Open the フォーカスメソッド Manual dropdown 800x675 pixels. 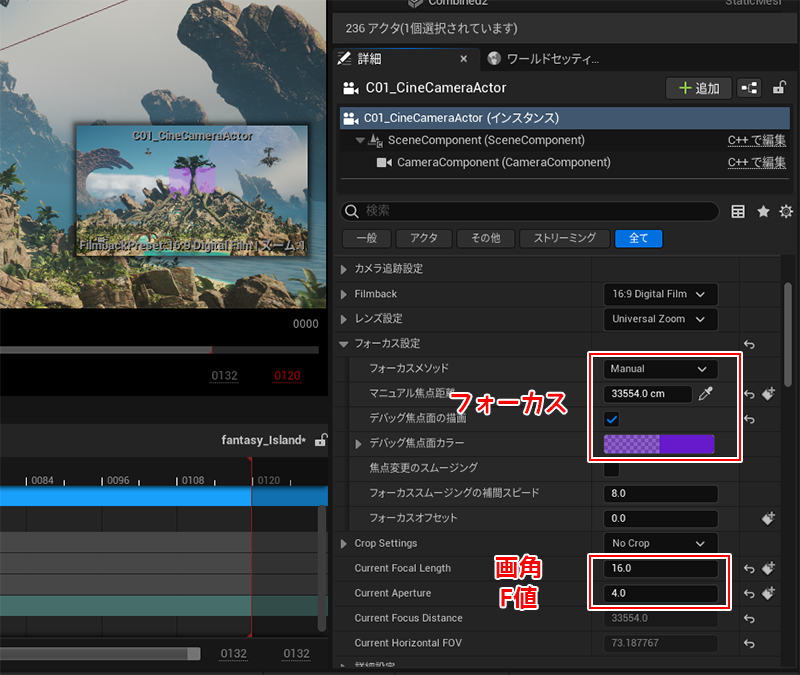[660, 369]
